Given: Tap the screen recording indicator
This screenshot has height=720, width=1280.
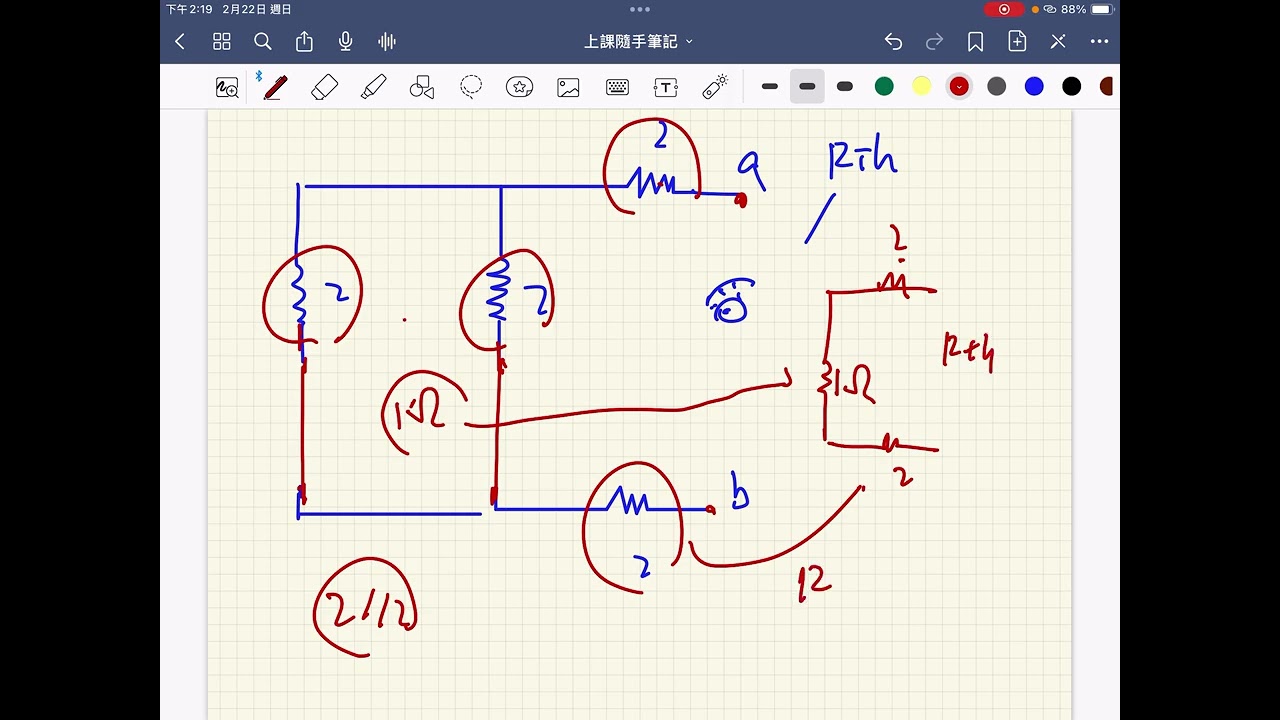Looking at the screenshot, I should pyautogui.click(x=1004, y=9).
